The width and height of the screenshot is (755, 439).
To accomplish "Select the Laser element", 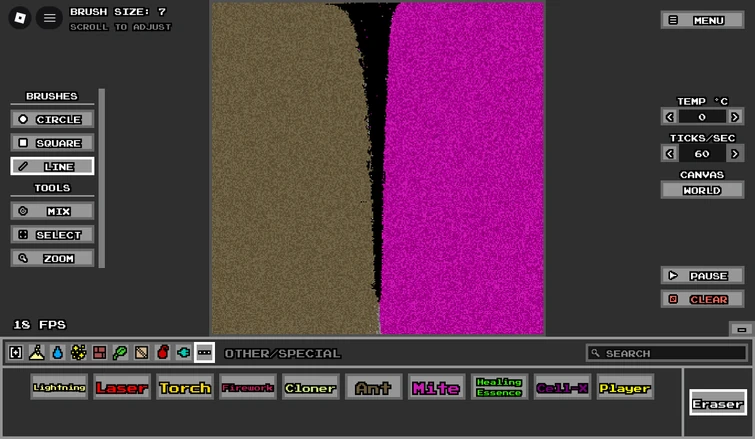I will (122, 387).
